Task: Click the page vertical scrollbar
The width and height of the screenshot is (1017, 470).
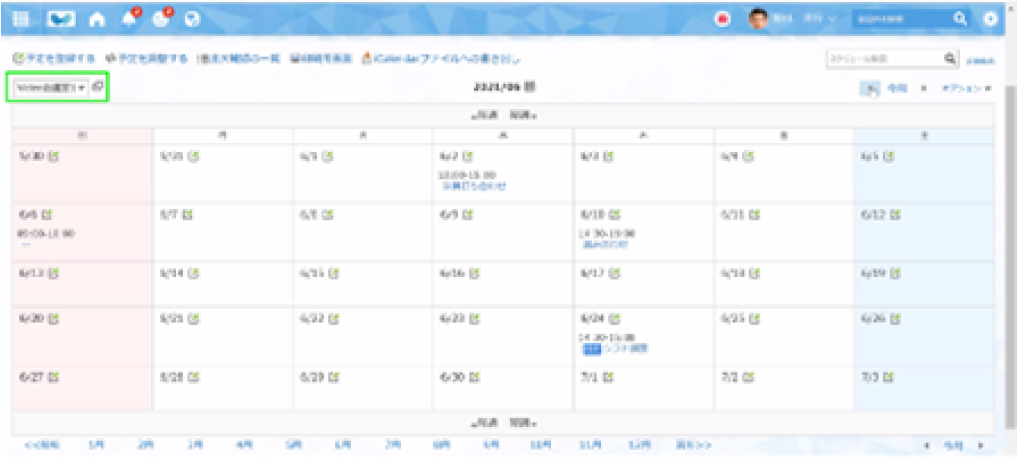Action: click(x=1010, y=259)
